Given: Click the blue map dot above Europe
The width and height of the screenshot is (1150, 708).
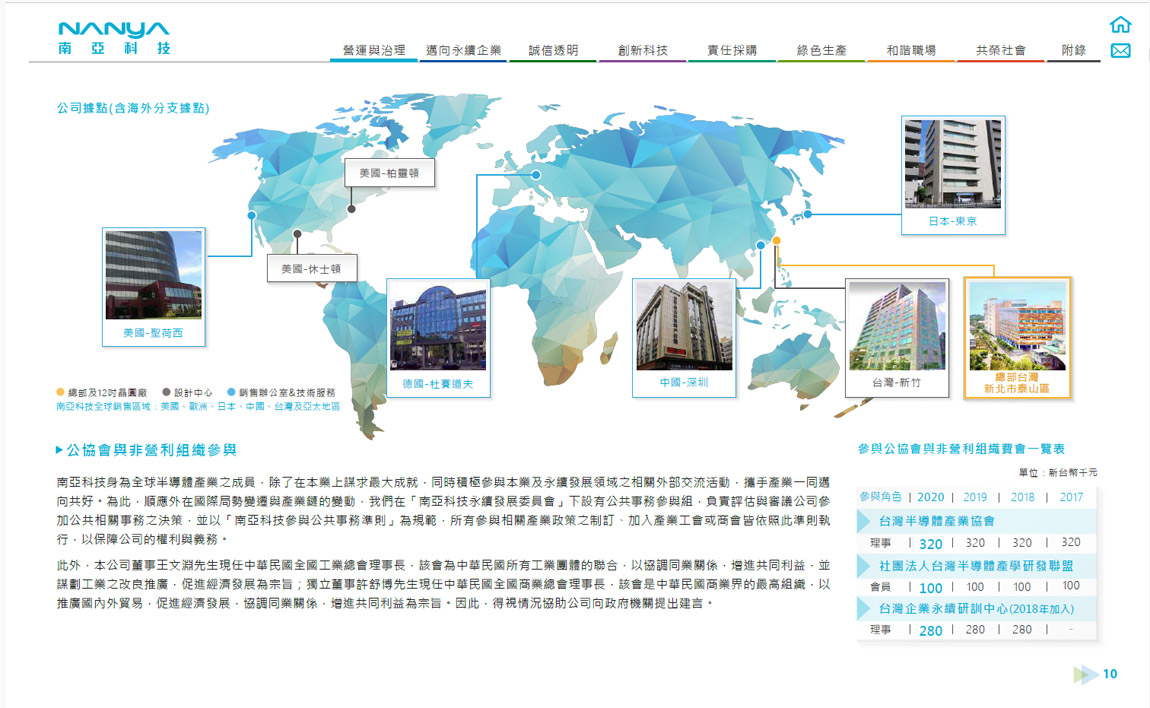Looking at the screenshot, I should click(x=536, y=175).
